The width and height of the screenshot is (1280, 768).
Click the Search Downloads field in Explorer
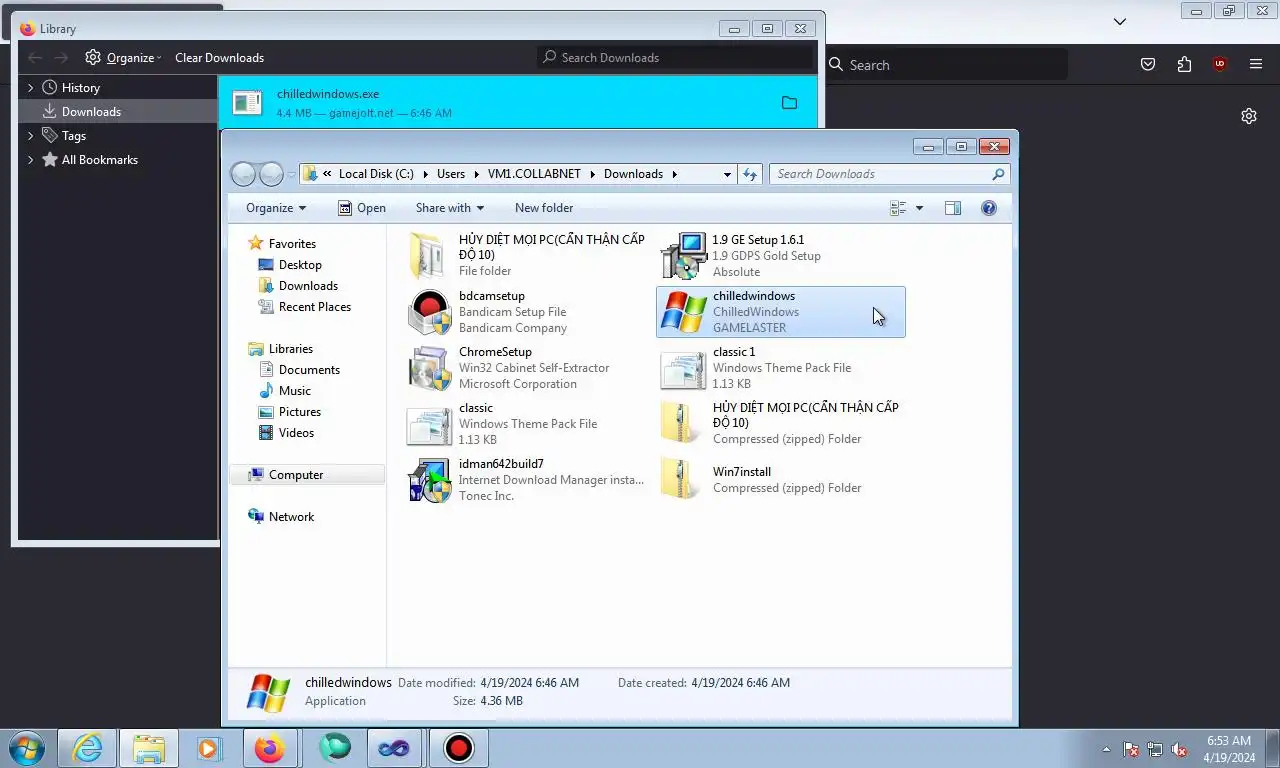point(889,174)
